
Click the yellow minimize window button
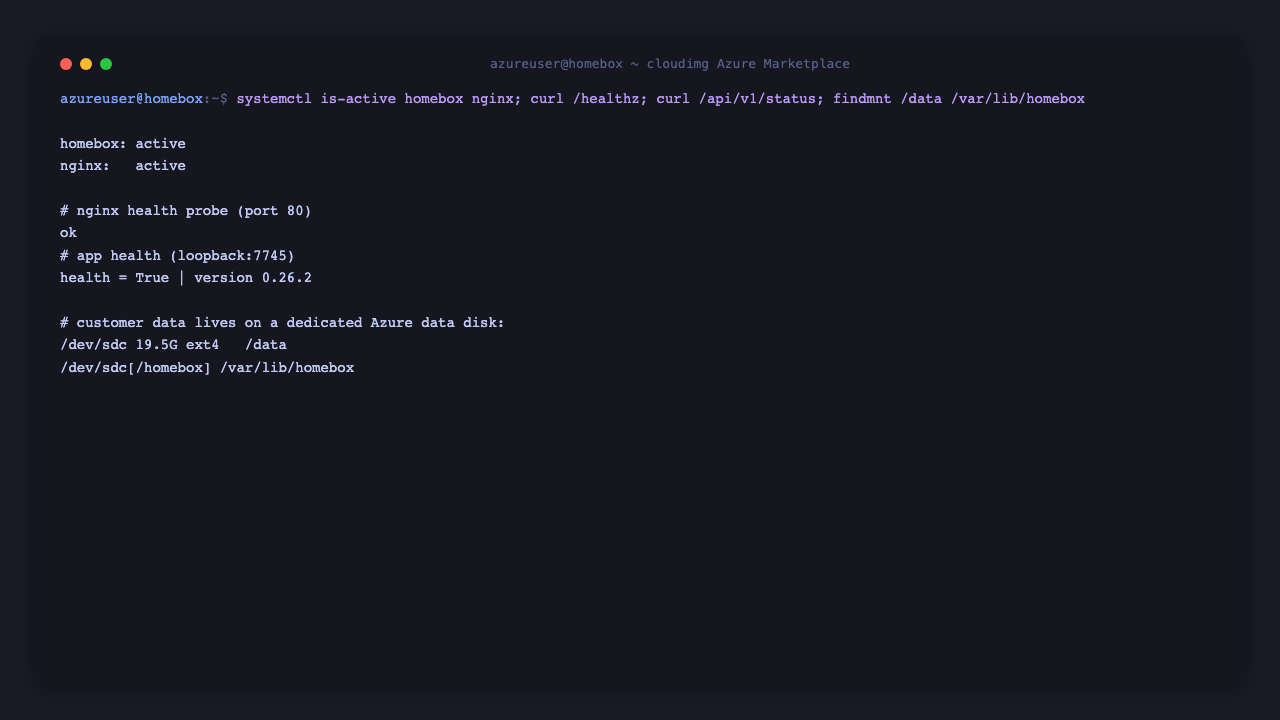click(x=86, y=64)
